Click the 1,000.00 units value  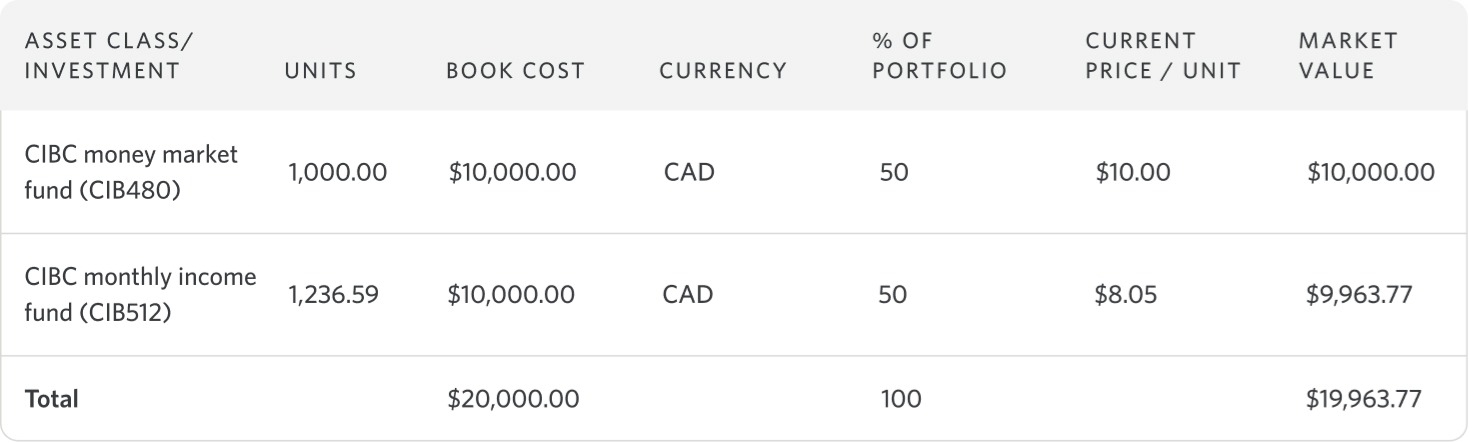coord(337,172)
